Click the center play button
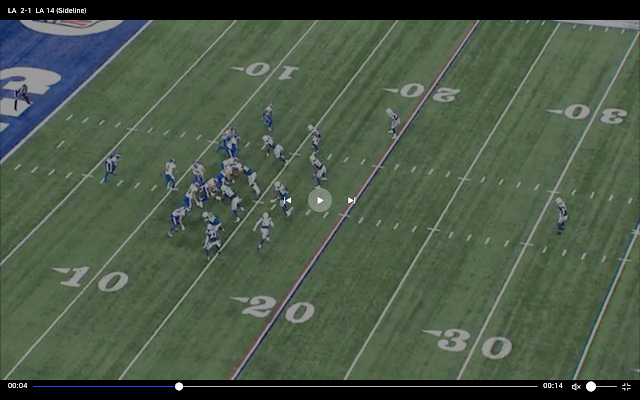The height and width of the screenshot is (400, 640). pyautogui.click(x=320, y=200)
